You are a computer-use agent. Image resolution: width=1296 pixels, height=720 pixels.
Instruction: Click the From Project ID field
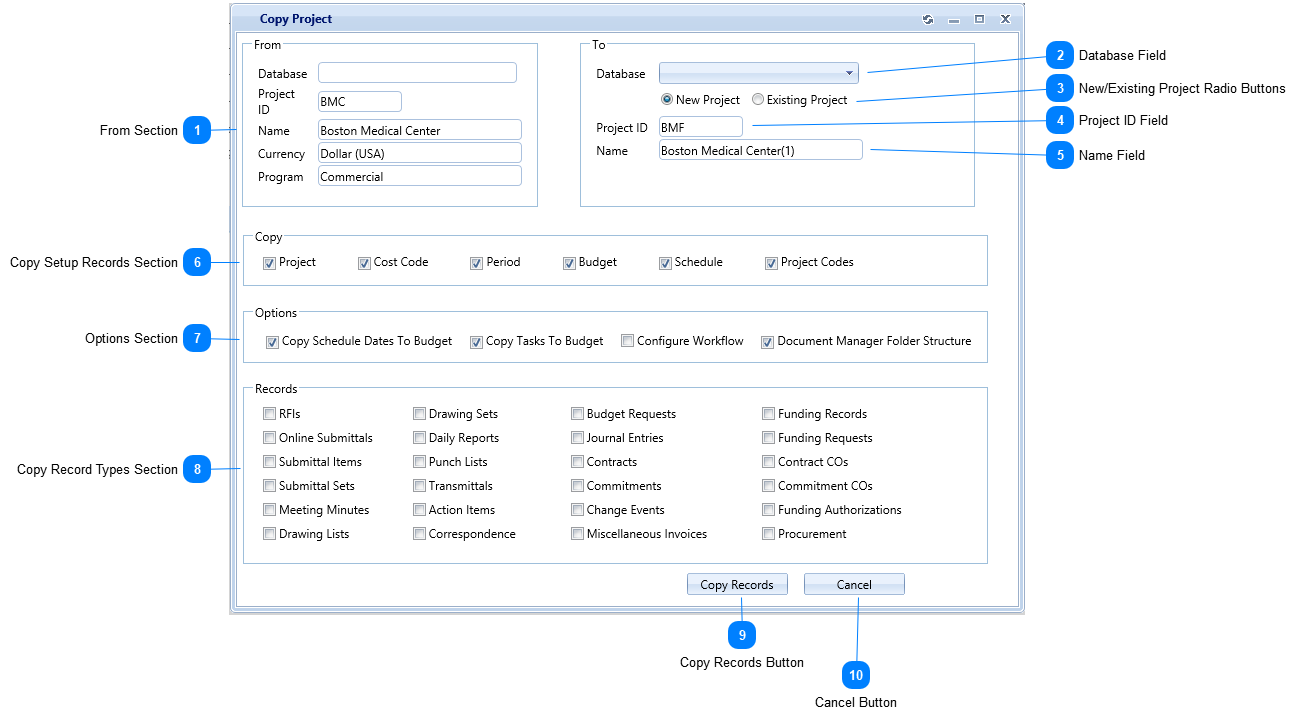360,102
